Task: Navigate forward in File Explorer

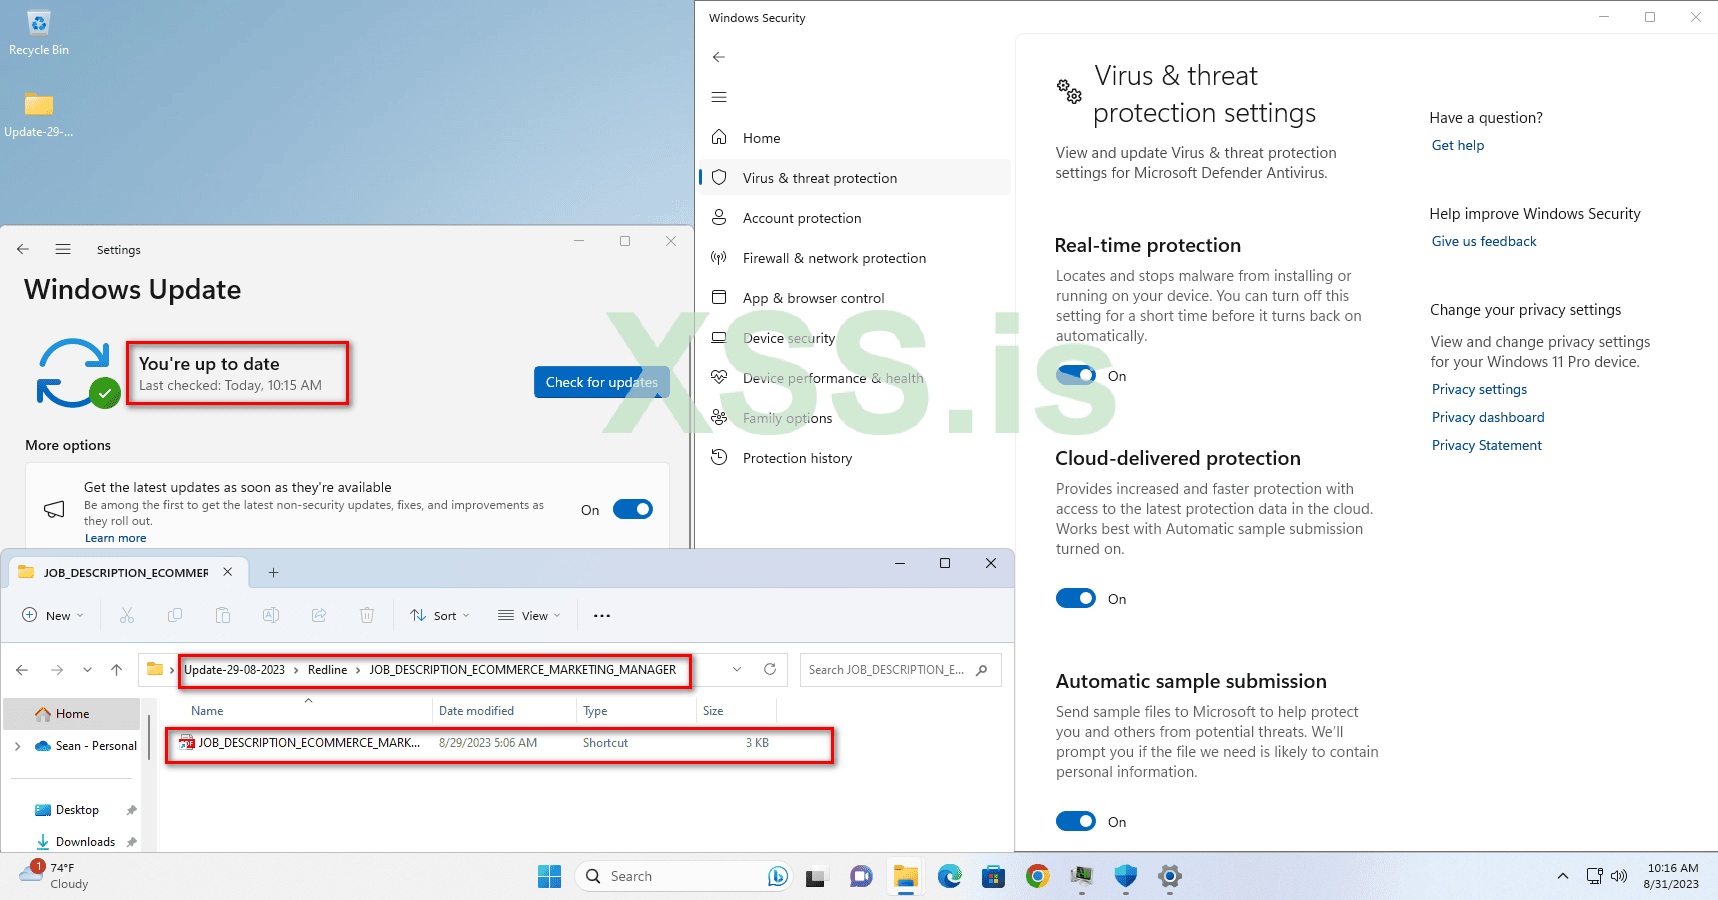Action: tap(57, 670)
